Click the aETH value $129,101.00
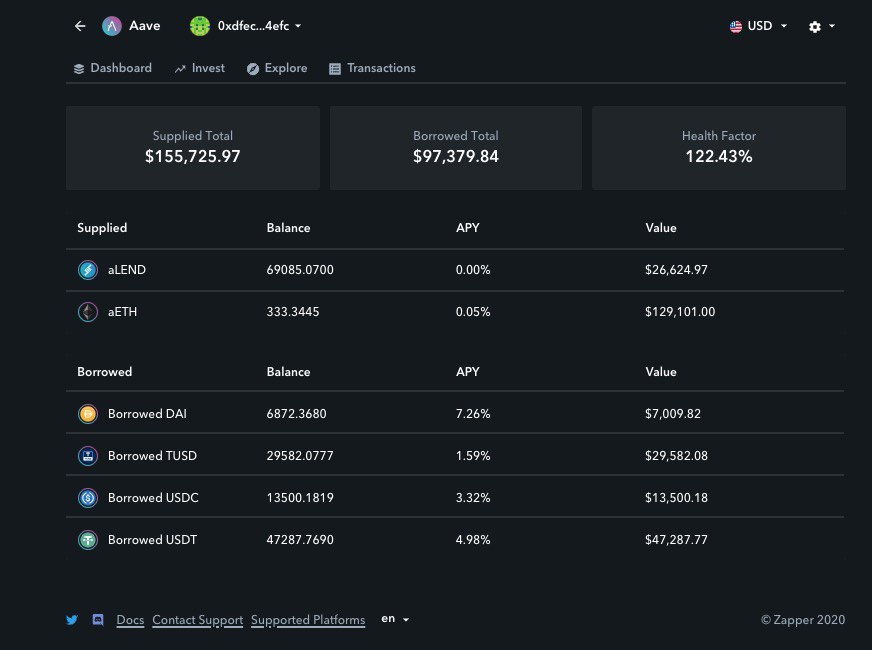 point(680,312)
